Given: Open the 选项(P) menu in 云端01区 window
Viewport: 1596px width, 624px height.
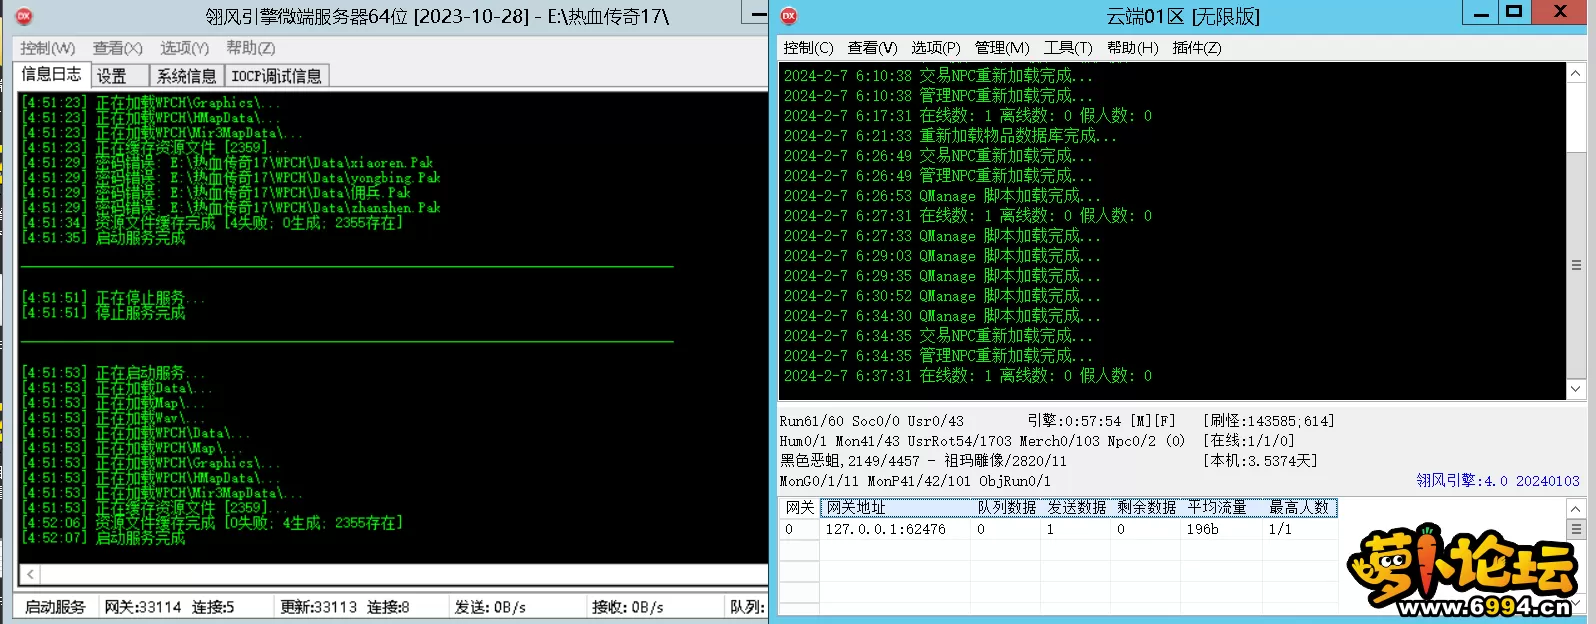Looking at the screenshot, I should pyautogui.click(x=936, y=48).
